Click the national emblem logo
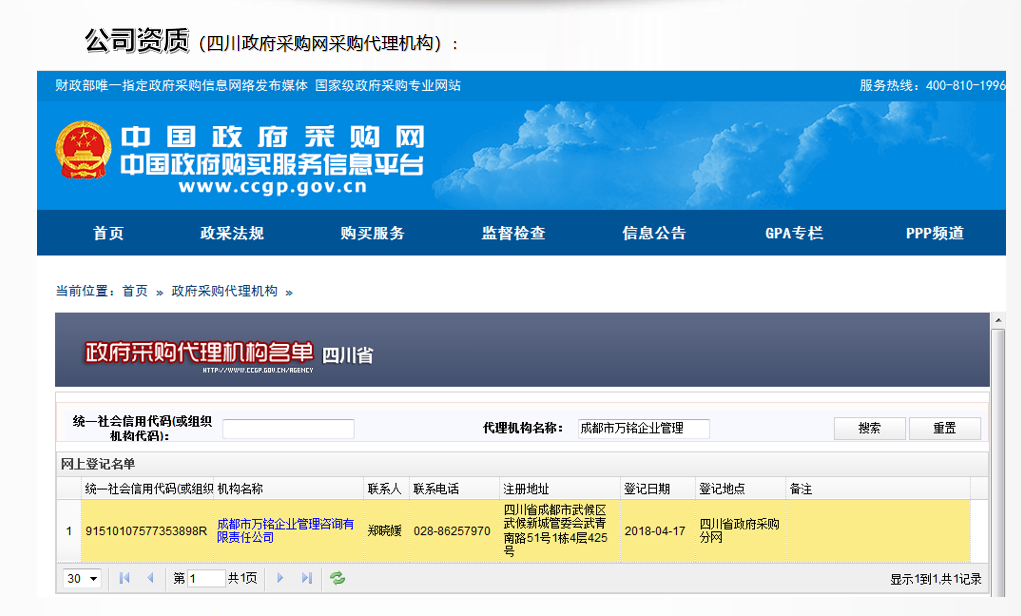The width and height of the screenshot is (1021, 616). 83,155
